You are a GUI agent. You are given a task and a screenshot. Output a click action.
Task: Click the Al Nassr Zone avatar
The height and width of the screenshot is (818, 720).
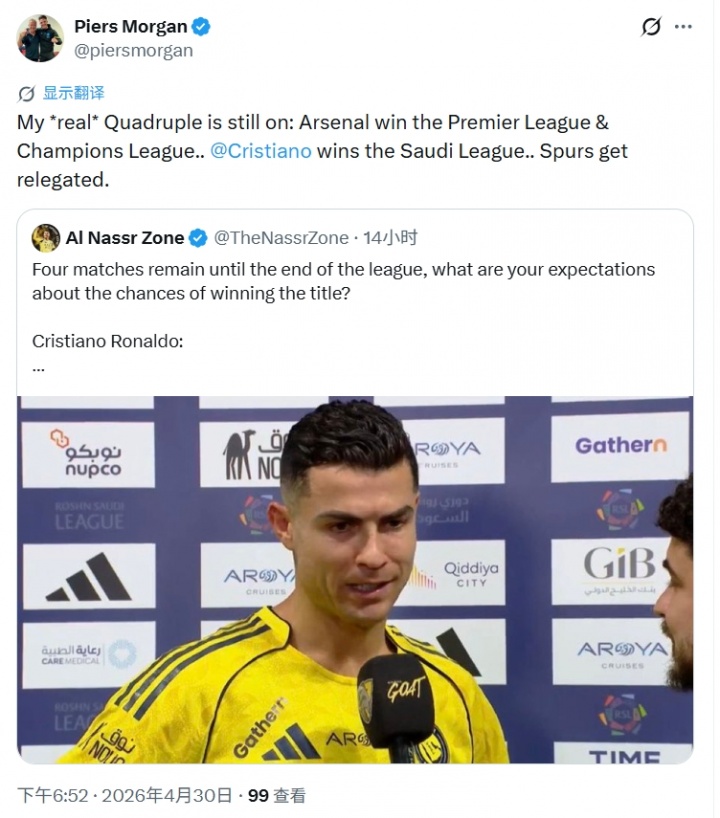(x=46, y=238)
